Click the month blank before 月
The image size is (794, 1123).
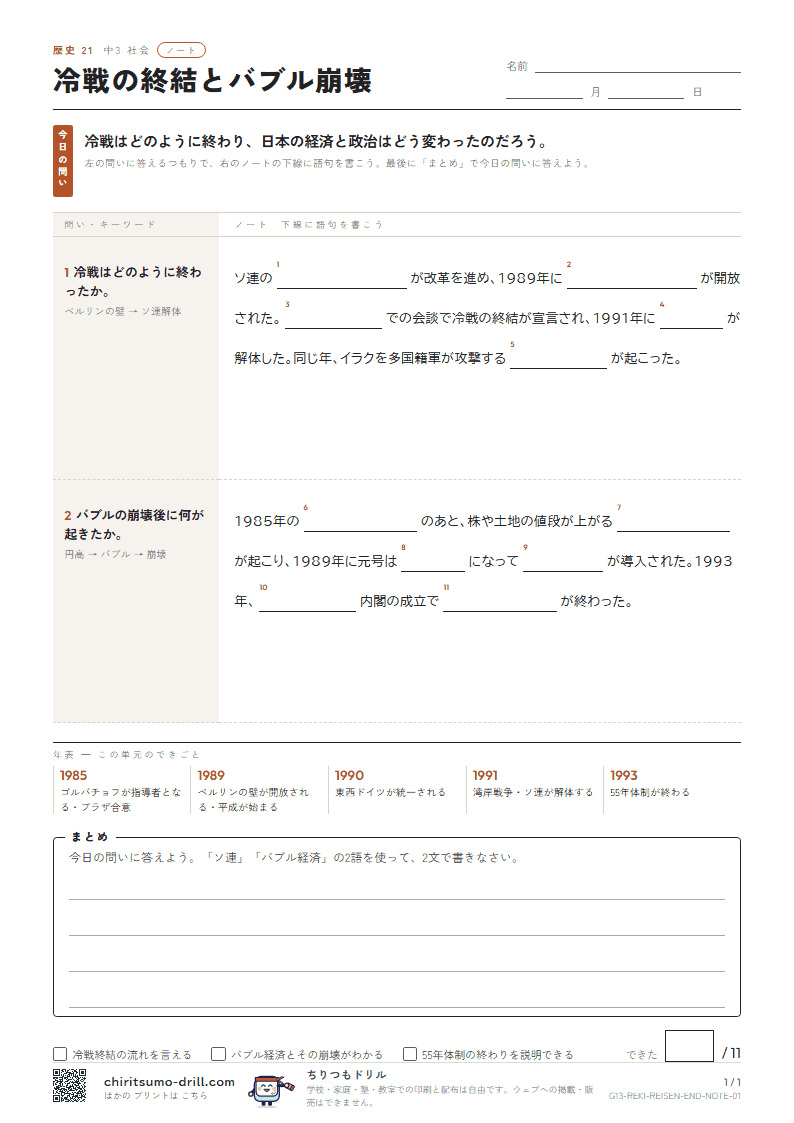click(x=544, y=92)
